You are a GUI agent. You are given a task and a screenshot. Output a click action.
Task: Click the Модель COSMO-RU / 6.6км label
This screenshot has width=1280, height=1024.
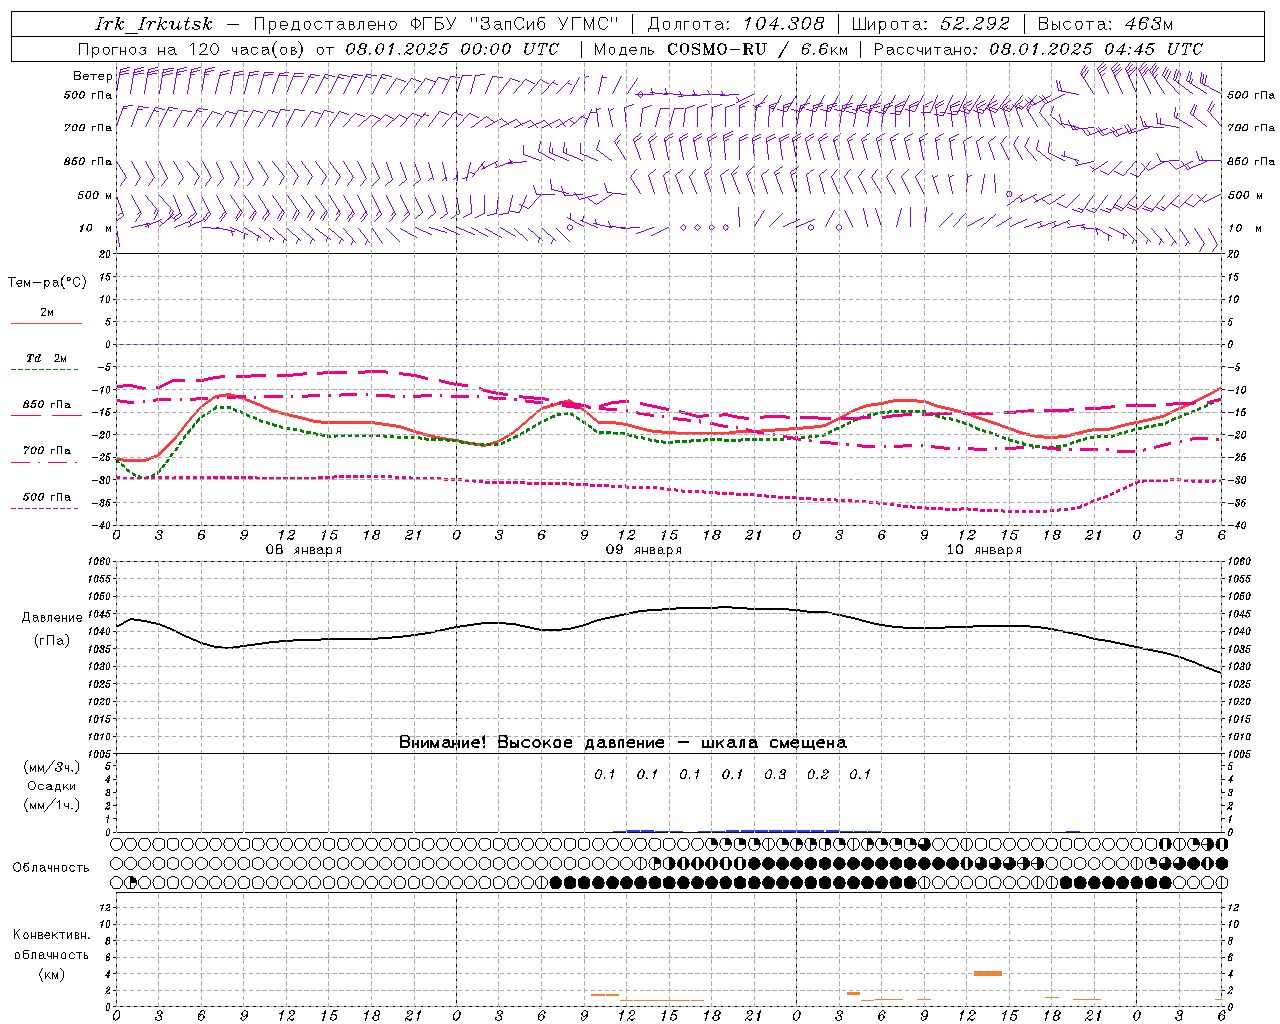[721, 49]
